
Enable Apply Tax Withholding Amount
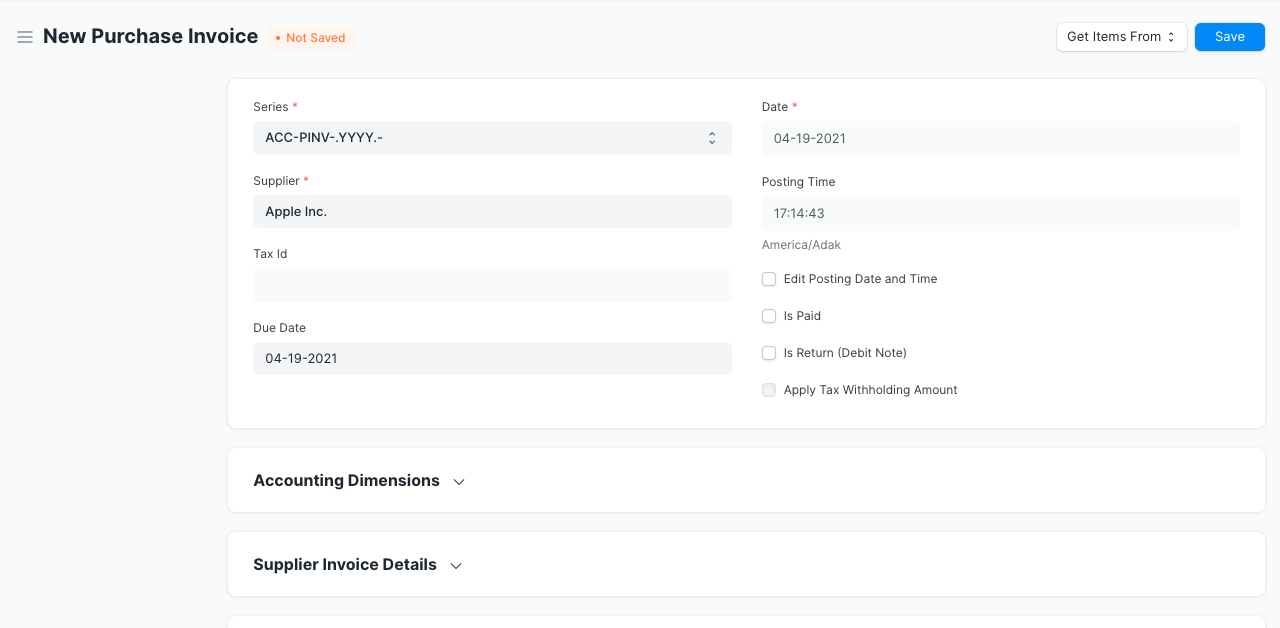[x=769, y=390]
